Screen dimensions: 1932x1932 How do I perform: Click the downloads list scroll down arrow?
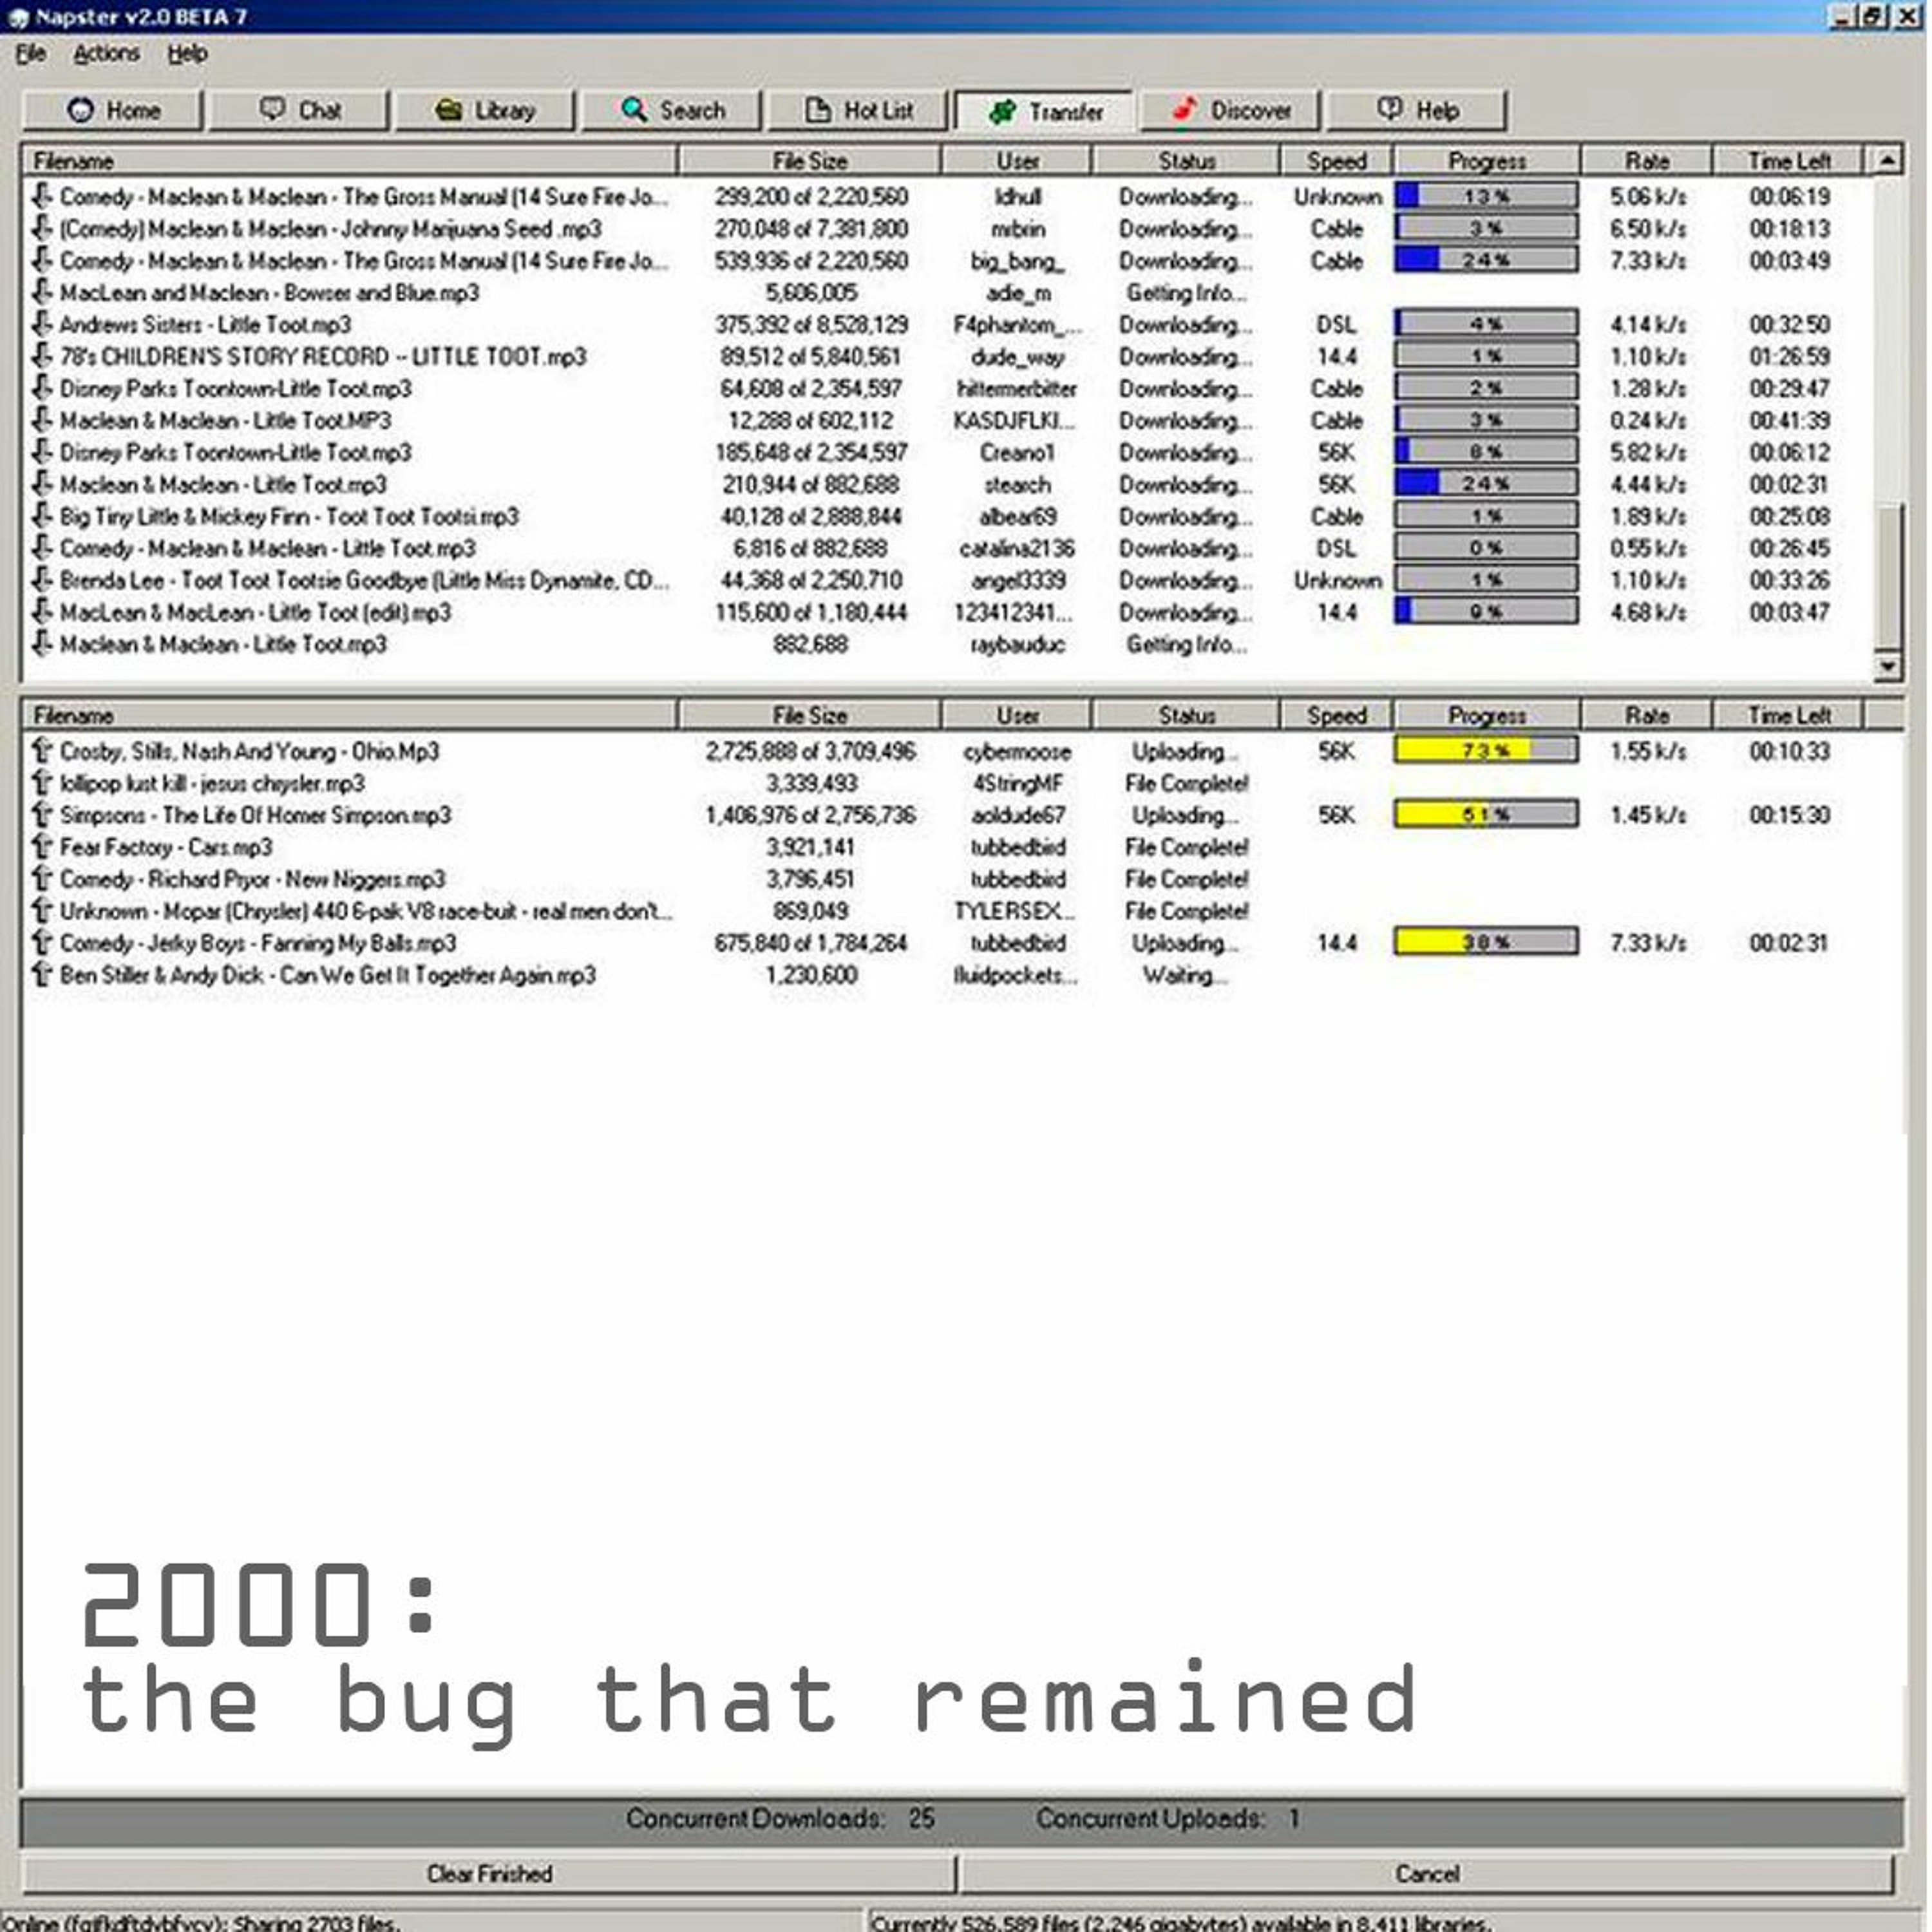point(1887,665)
